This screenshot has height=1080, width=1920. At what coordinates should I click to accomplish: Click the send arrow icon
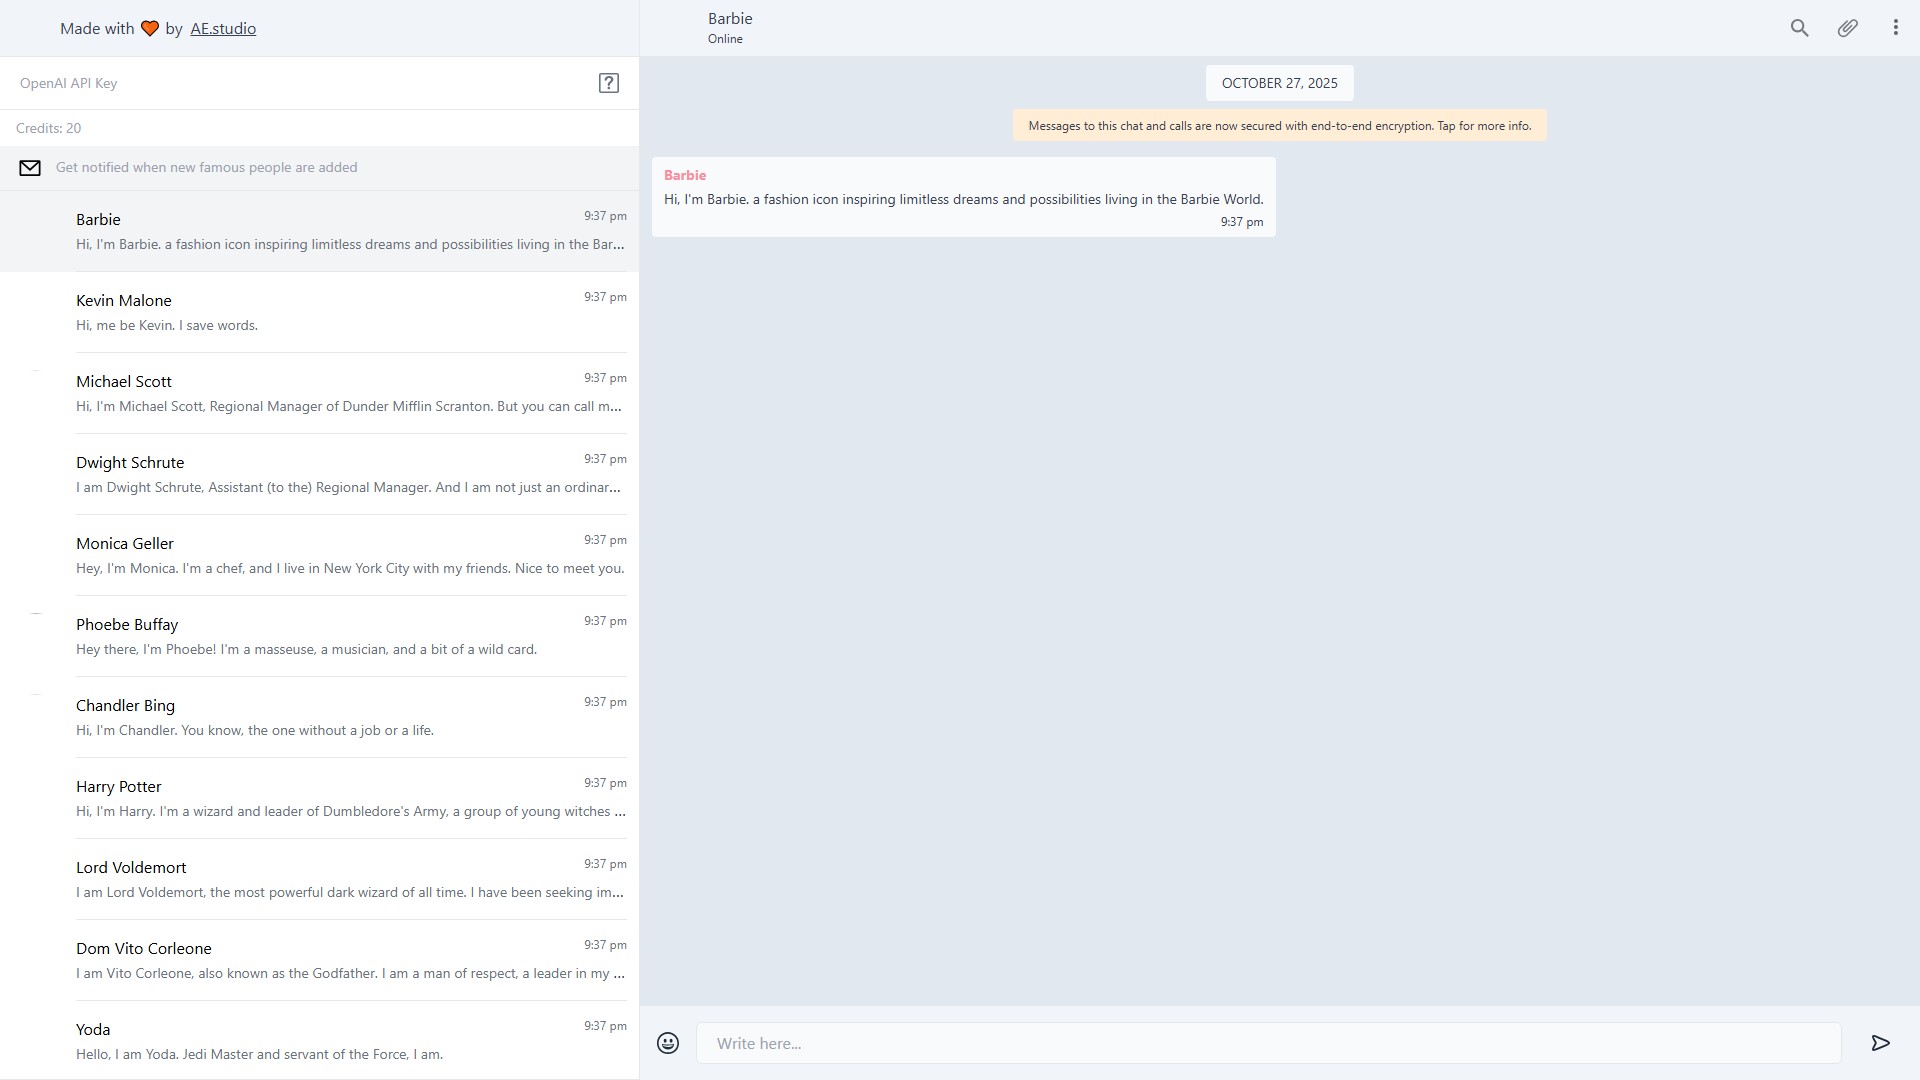tap(1880, 1043)
